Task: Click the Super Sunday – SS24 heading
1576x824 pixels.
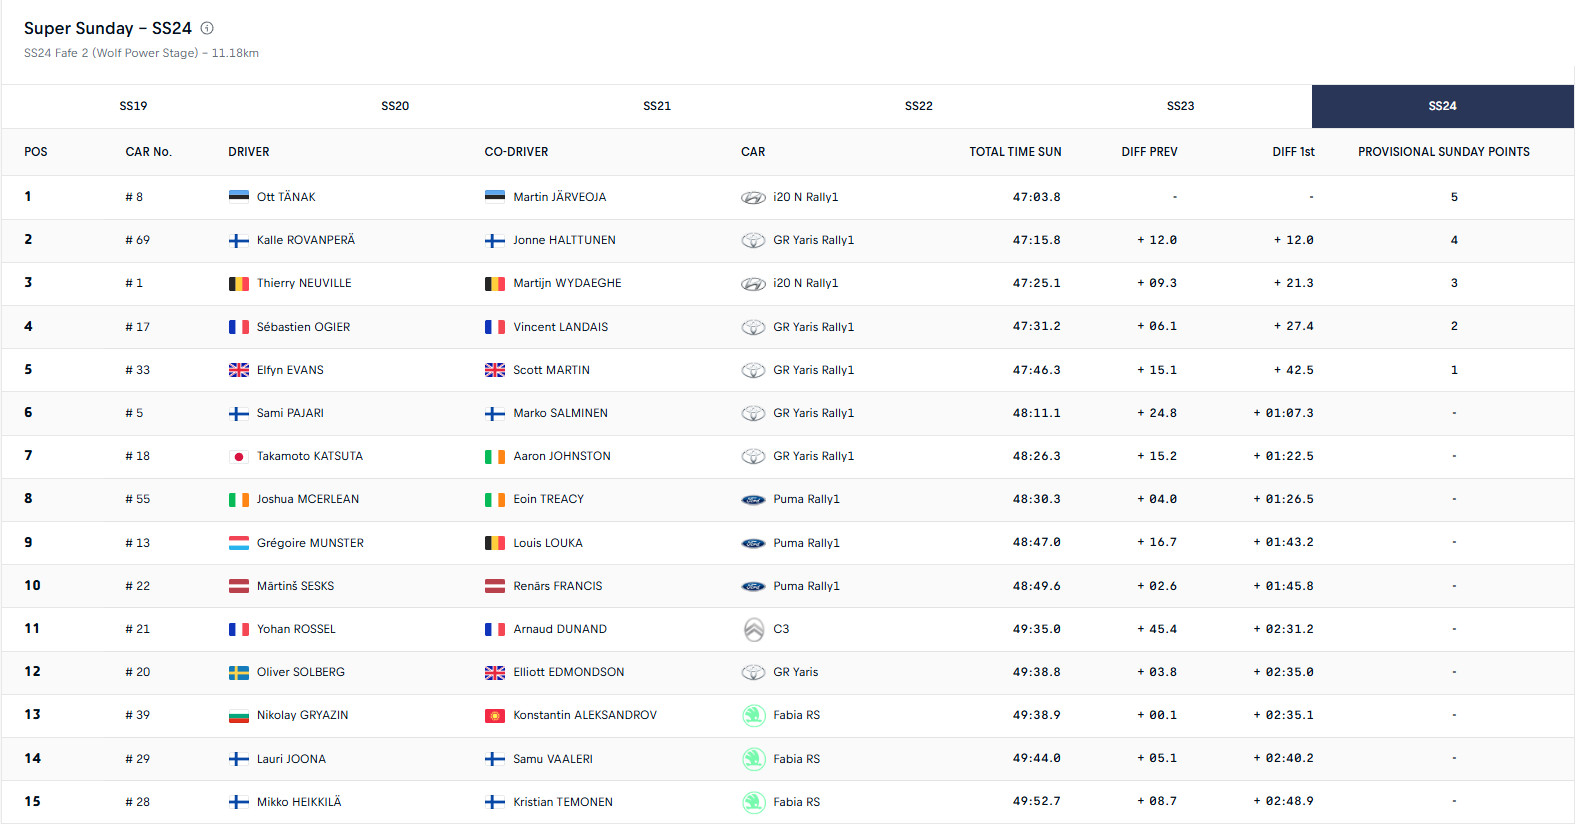Action: (x=108, y=28)
